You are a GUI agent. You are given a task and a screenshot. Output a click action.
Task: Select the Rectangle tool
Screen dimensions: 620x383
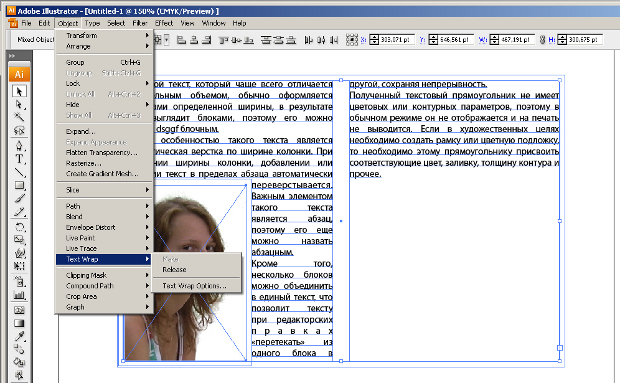[19, 185]
